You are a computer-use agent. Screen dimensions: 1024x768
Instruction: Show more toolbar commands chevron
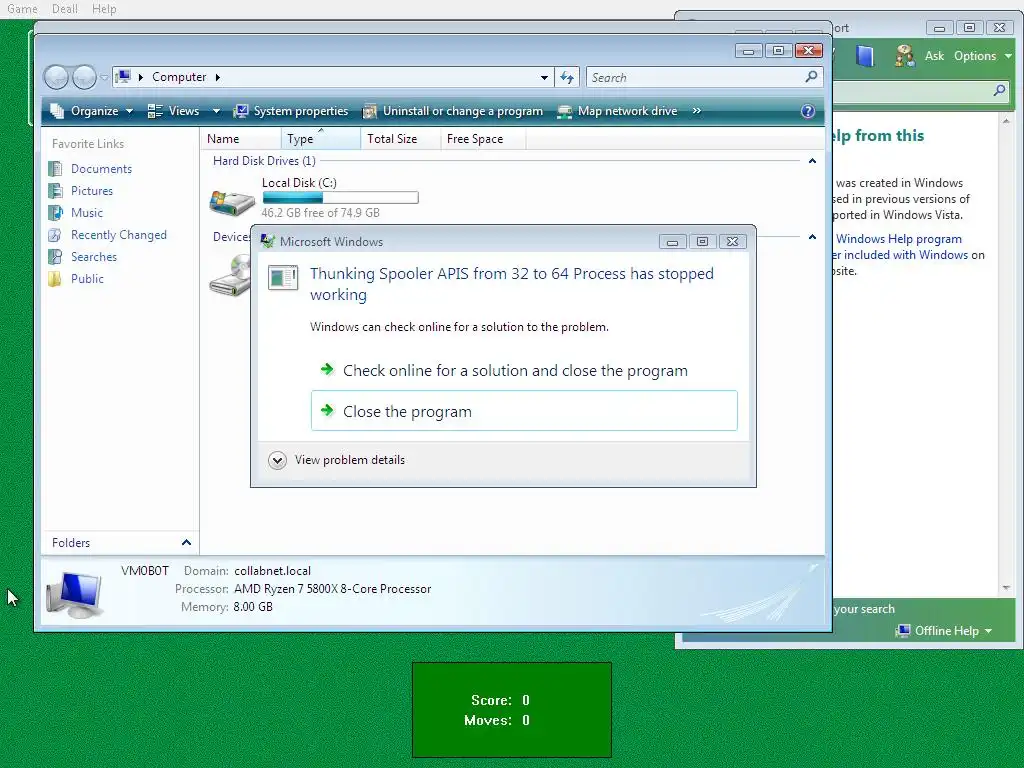[697, 111]
